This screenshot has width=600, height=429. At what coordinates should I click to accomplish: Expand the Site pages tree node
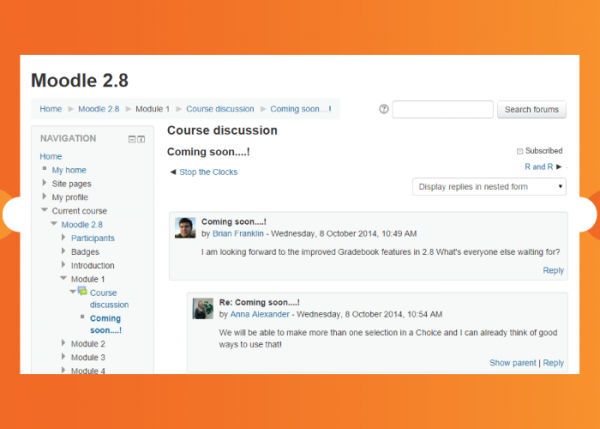[45, 184]
